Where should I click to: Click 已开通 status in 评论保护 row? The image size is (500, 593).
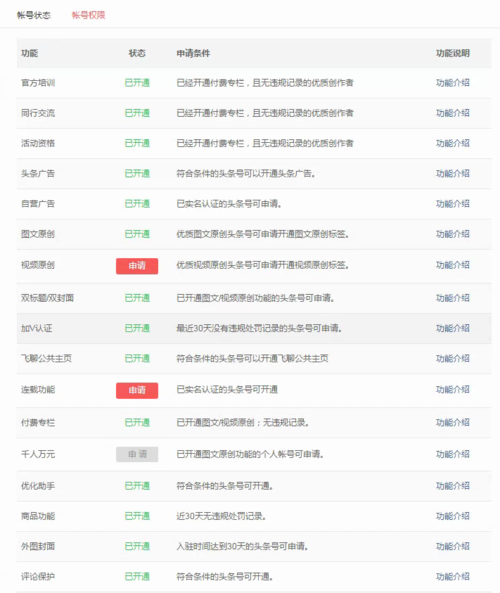[137, 576]
